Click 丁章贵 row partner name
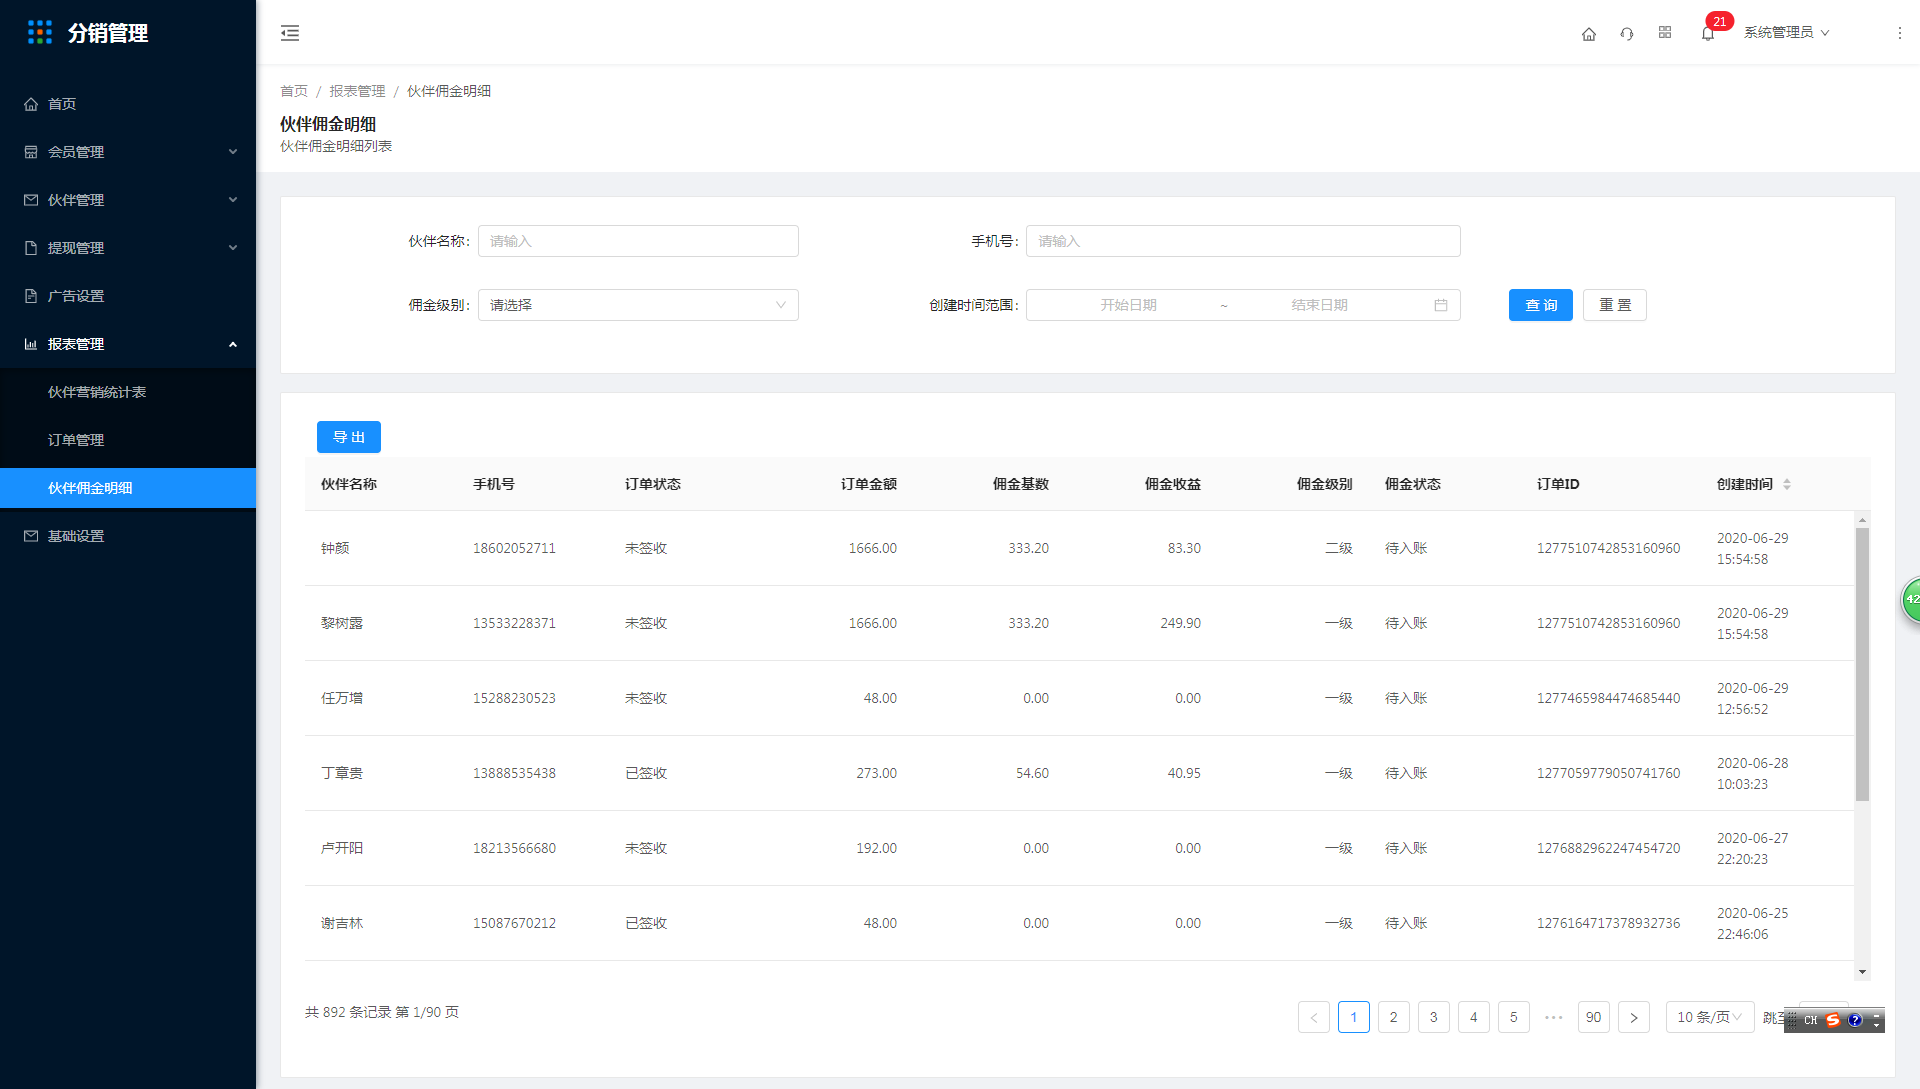Viewport: 1920px width, 1089px height. click(342, 773)
